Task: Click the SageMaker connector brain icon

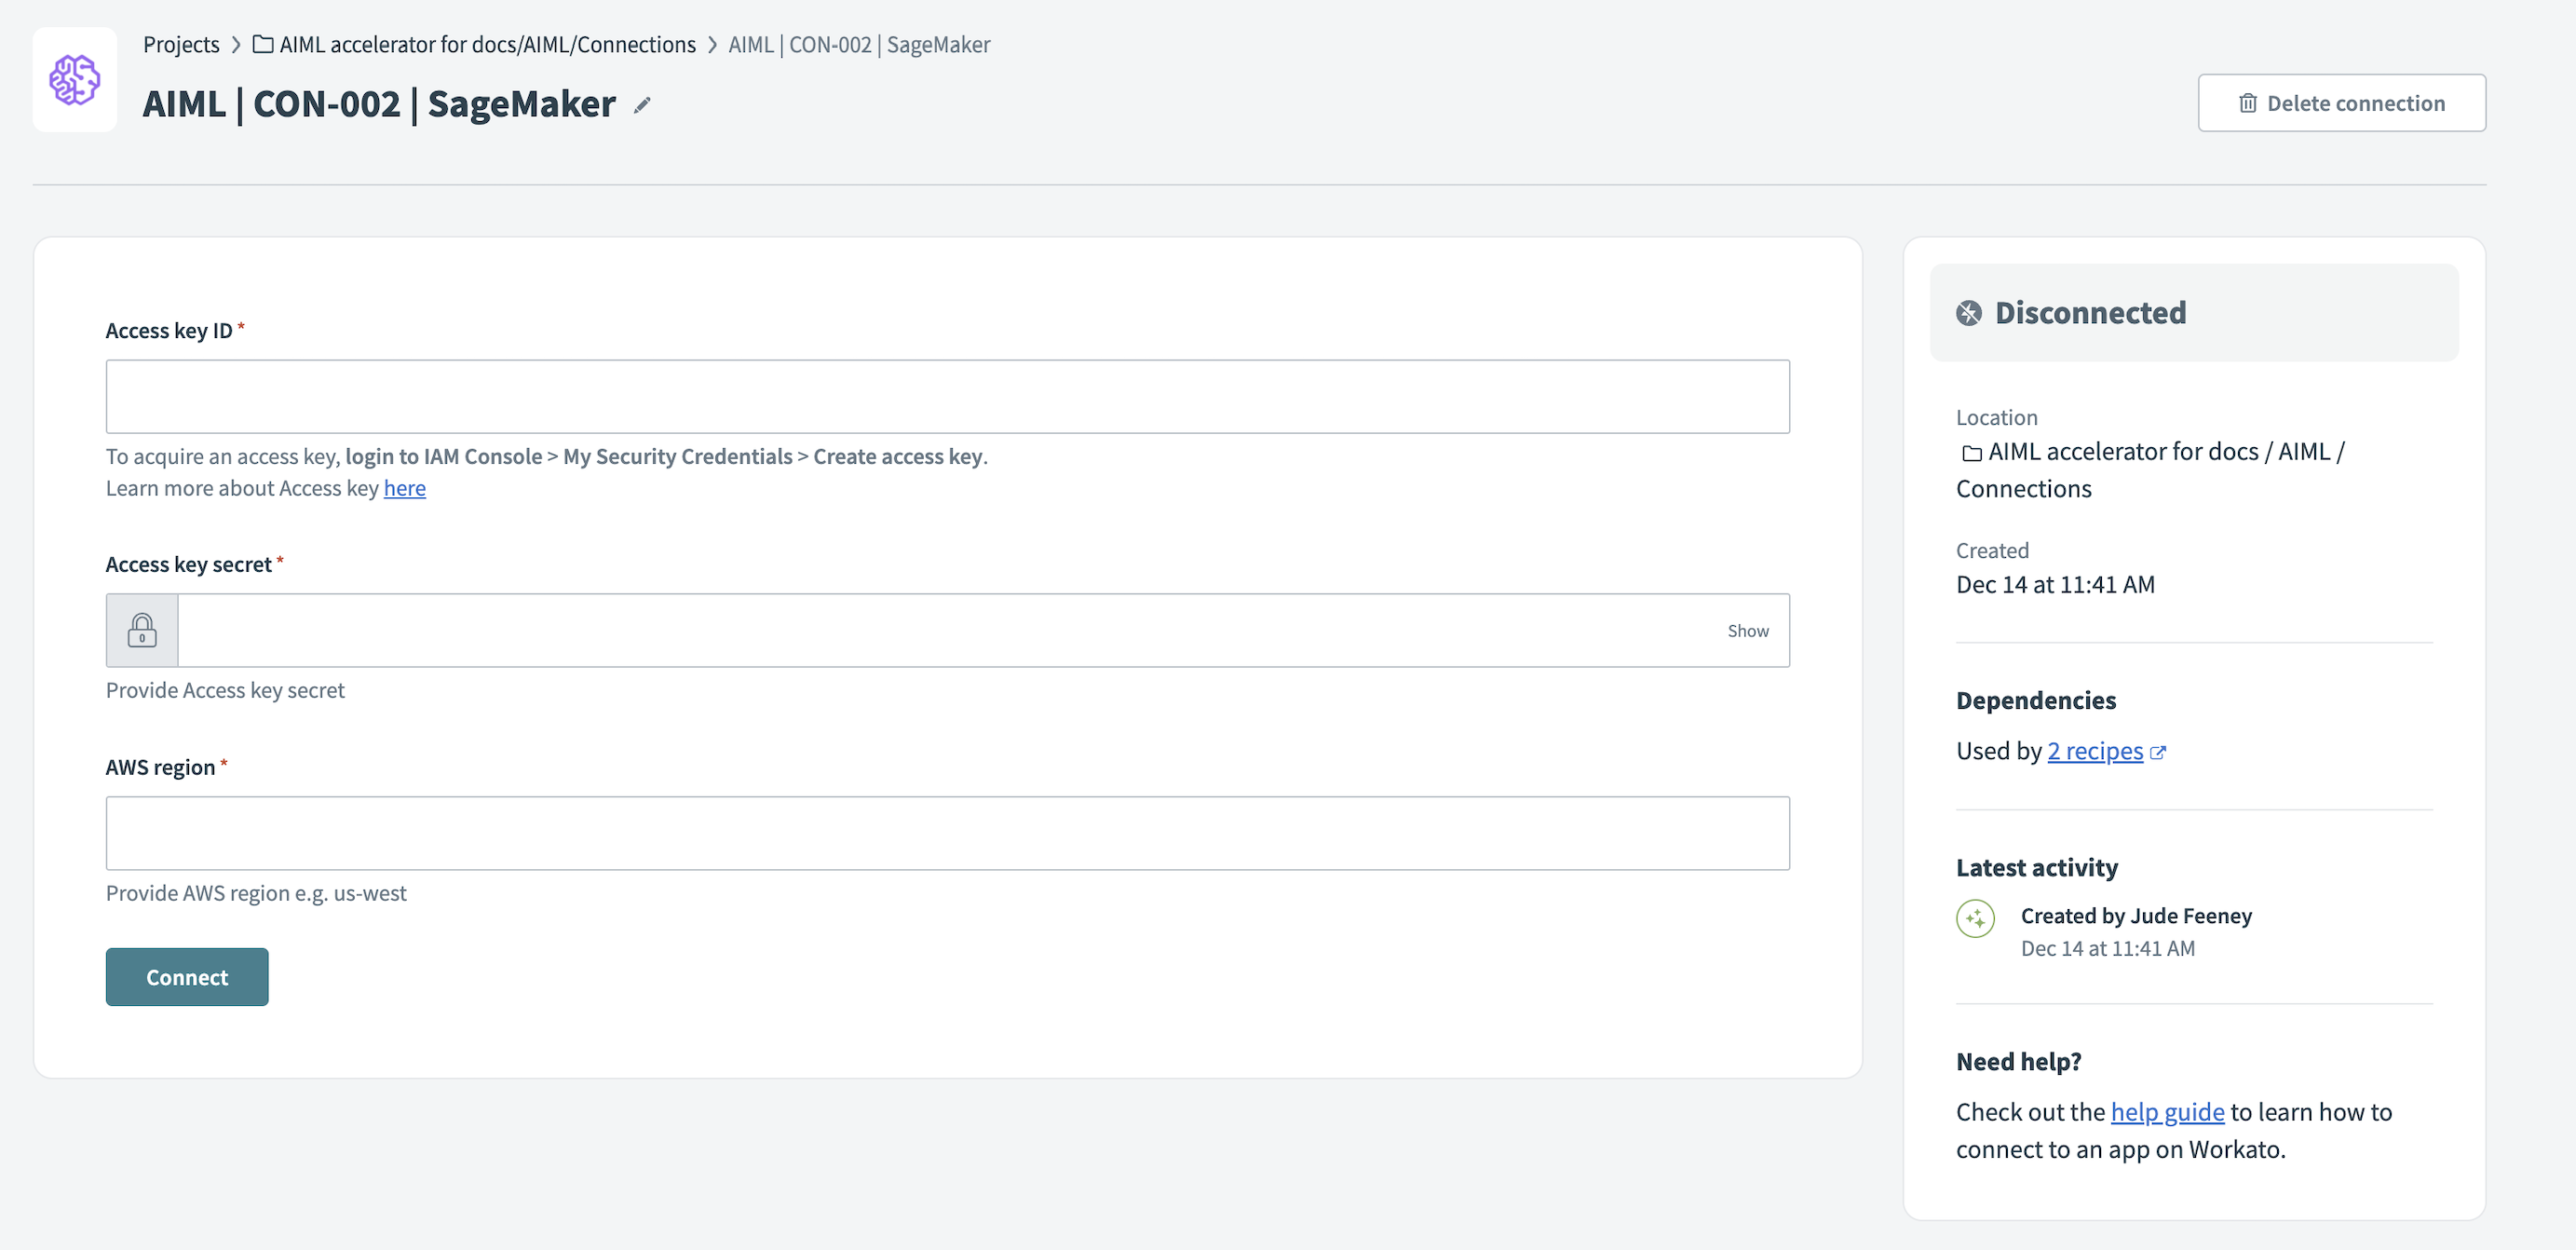Action: click(x=74, y=79)
